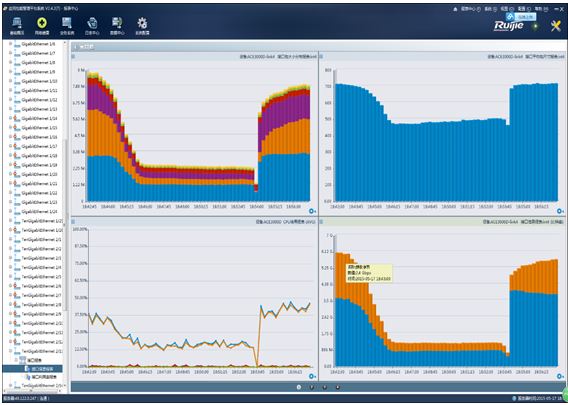Click header menu icon of CPU line chart
This screenshot has width=568, height=405.
[x=73, y=222]
